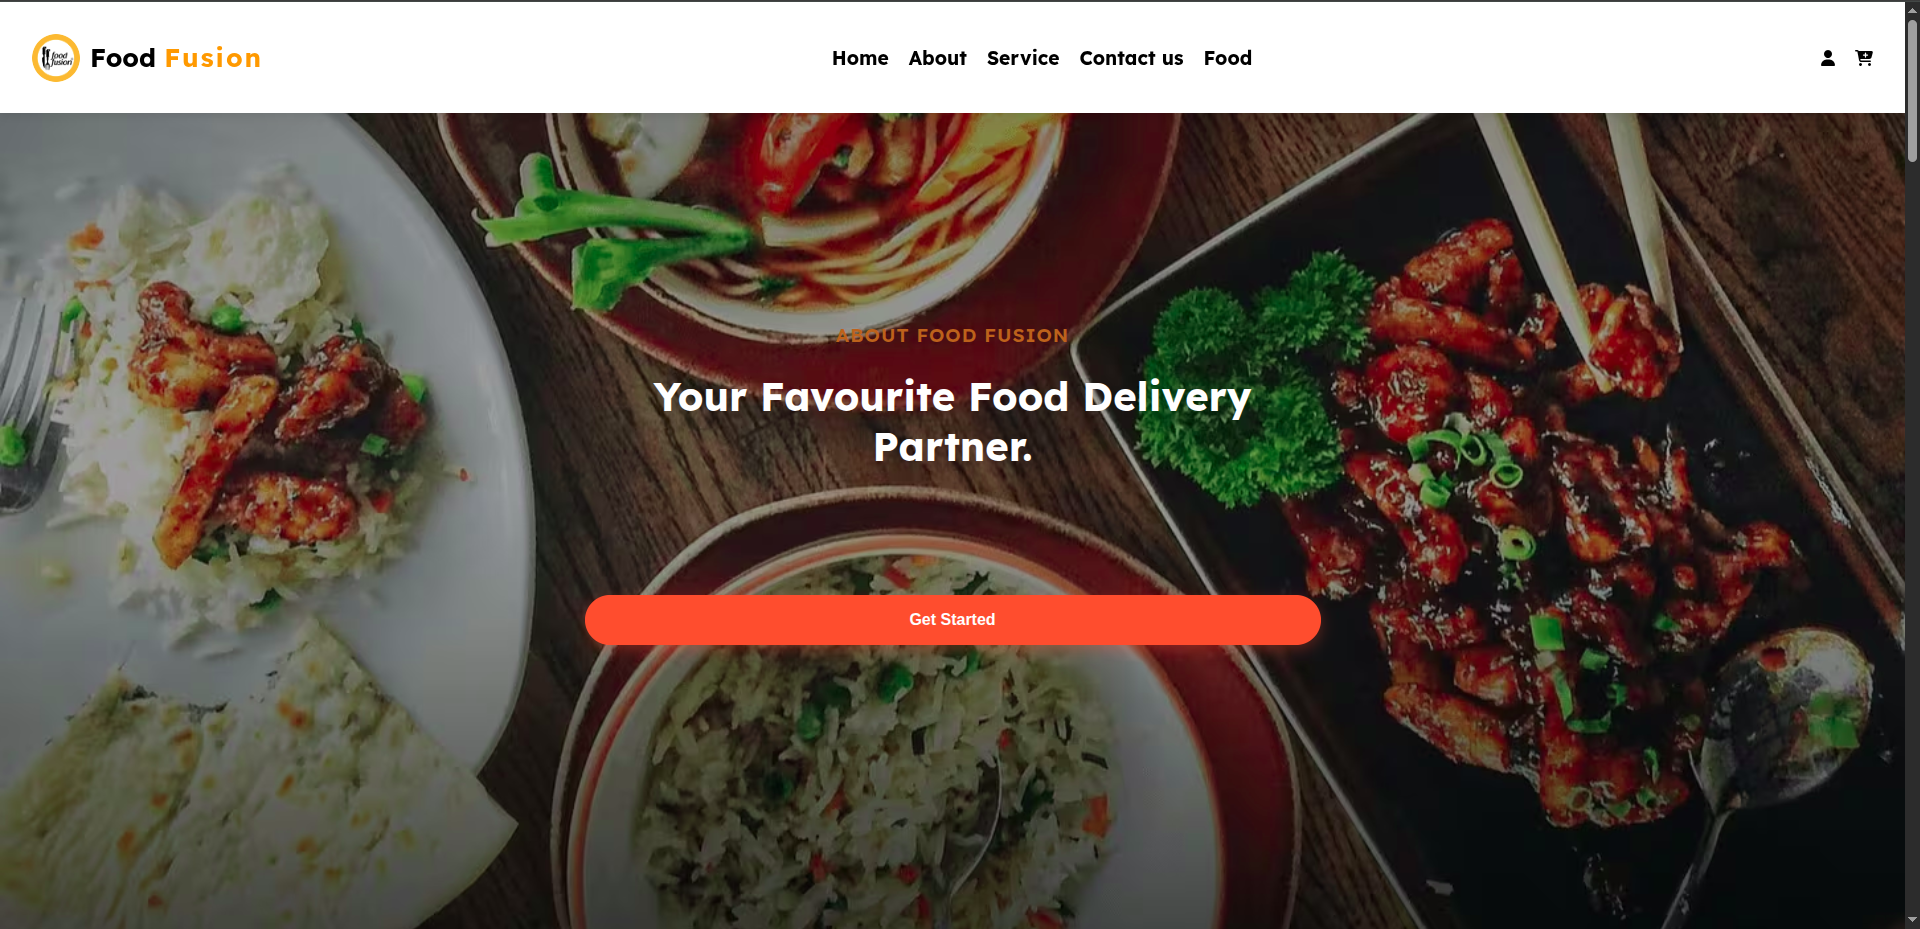Click the empty scrollbar track below thumb

click(1912, 540)
